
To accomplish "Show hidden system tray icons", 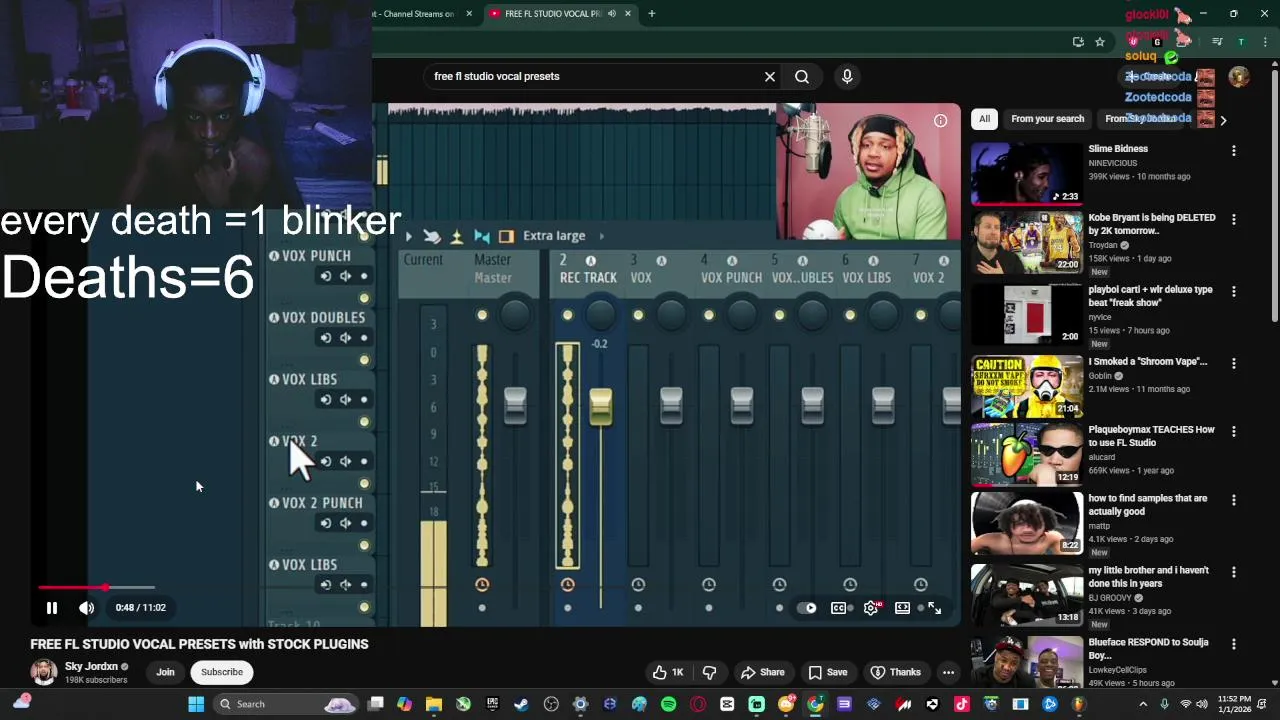I will [x=1143, y=704].
